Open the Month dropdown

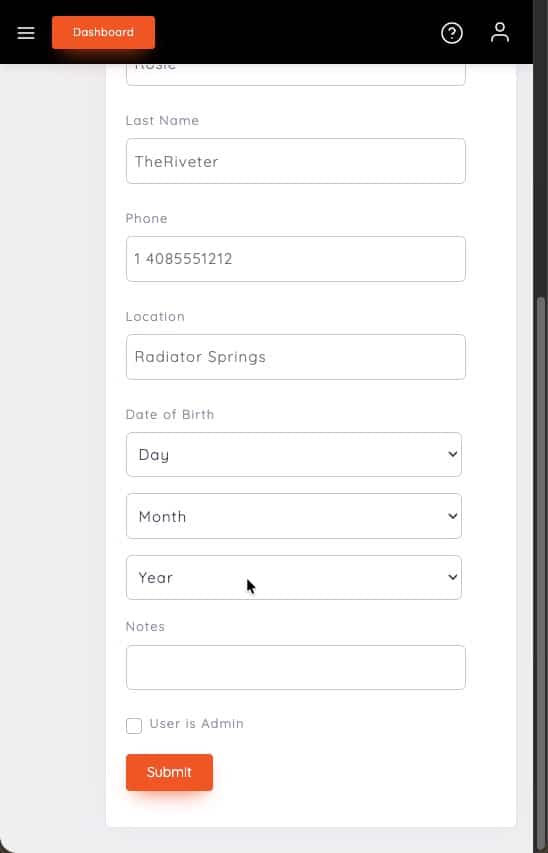coord(294,516)
